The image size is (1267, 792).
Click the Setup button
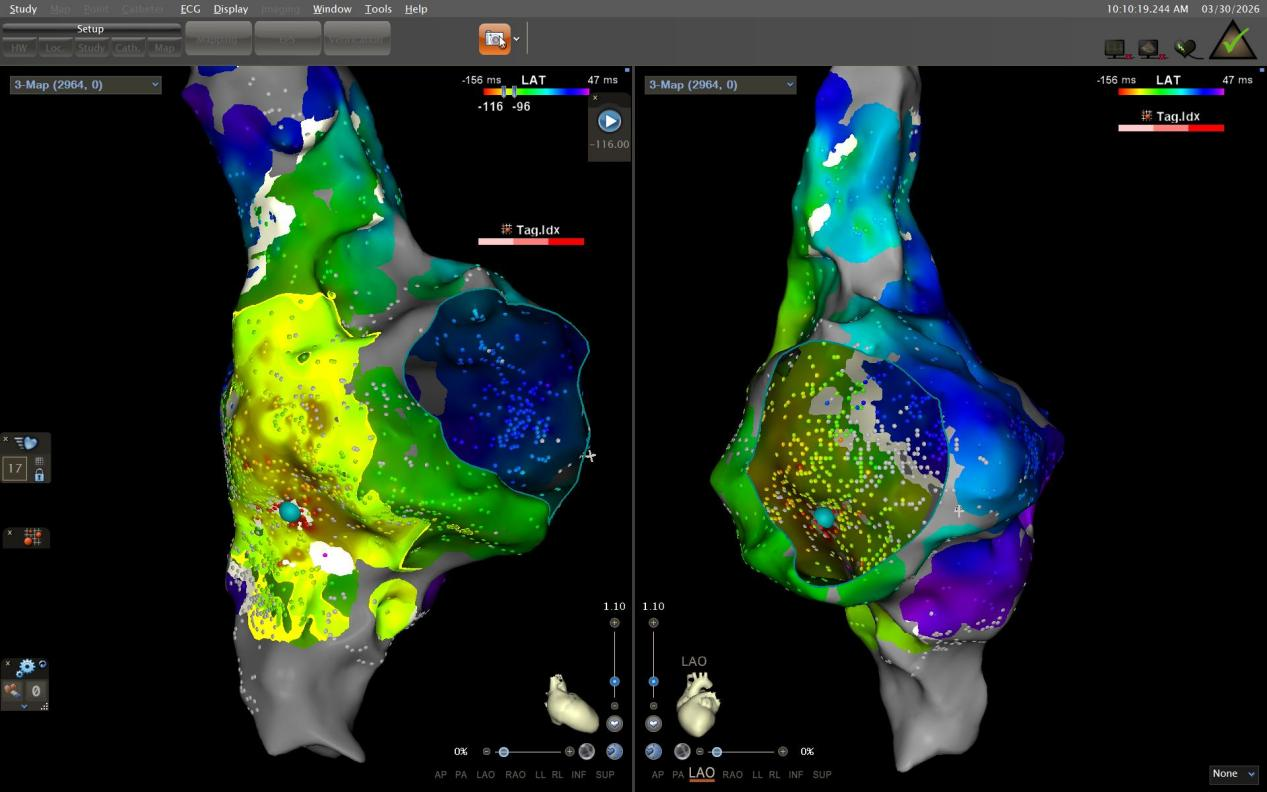tap(90, 29)
